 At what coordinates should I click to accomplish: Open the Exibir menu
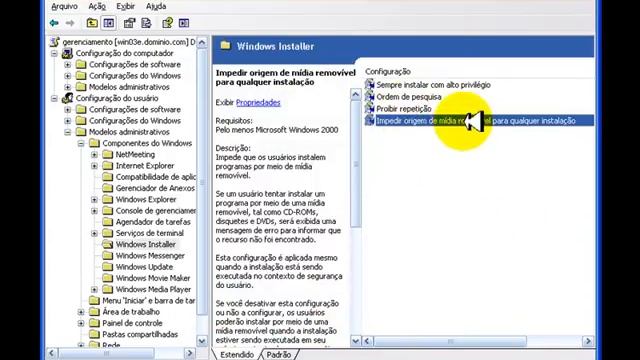click(x=125, y=6)
